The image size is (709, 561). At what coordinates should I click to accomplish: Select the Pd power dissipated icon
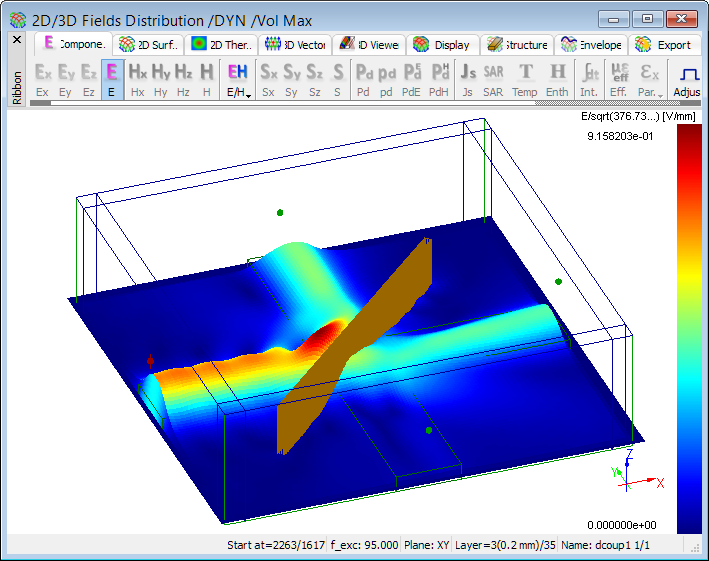(x=365, y=79)
